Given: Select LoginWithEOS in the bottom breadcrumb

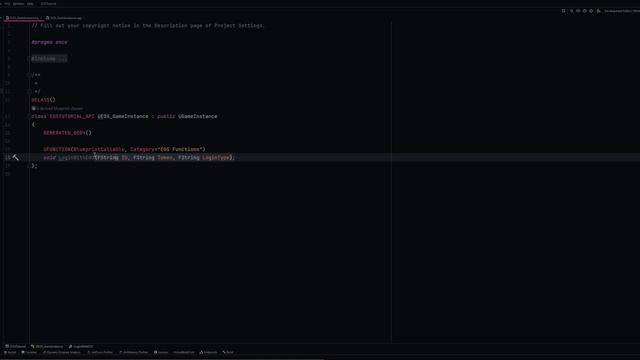Looking at the screenshot, I should point(81,347).
